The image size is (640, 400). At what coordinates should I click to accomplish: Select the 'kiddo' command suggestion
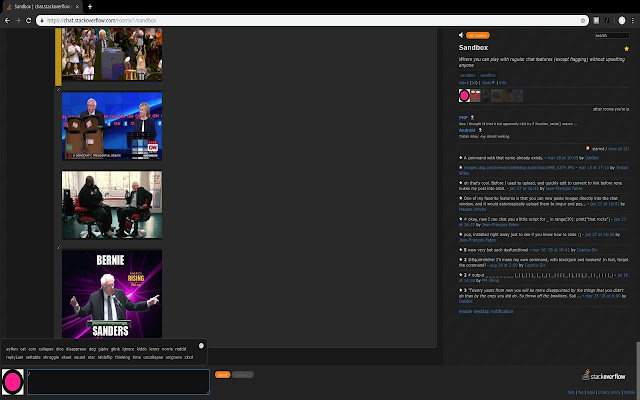(142, 349)
